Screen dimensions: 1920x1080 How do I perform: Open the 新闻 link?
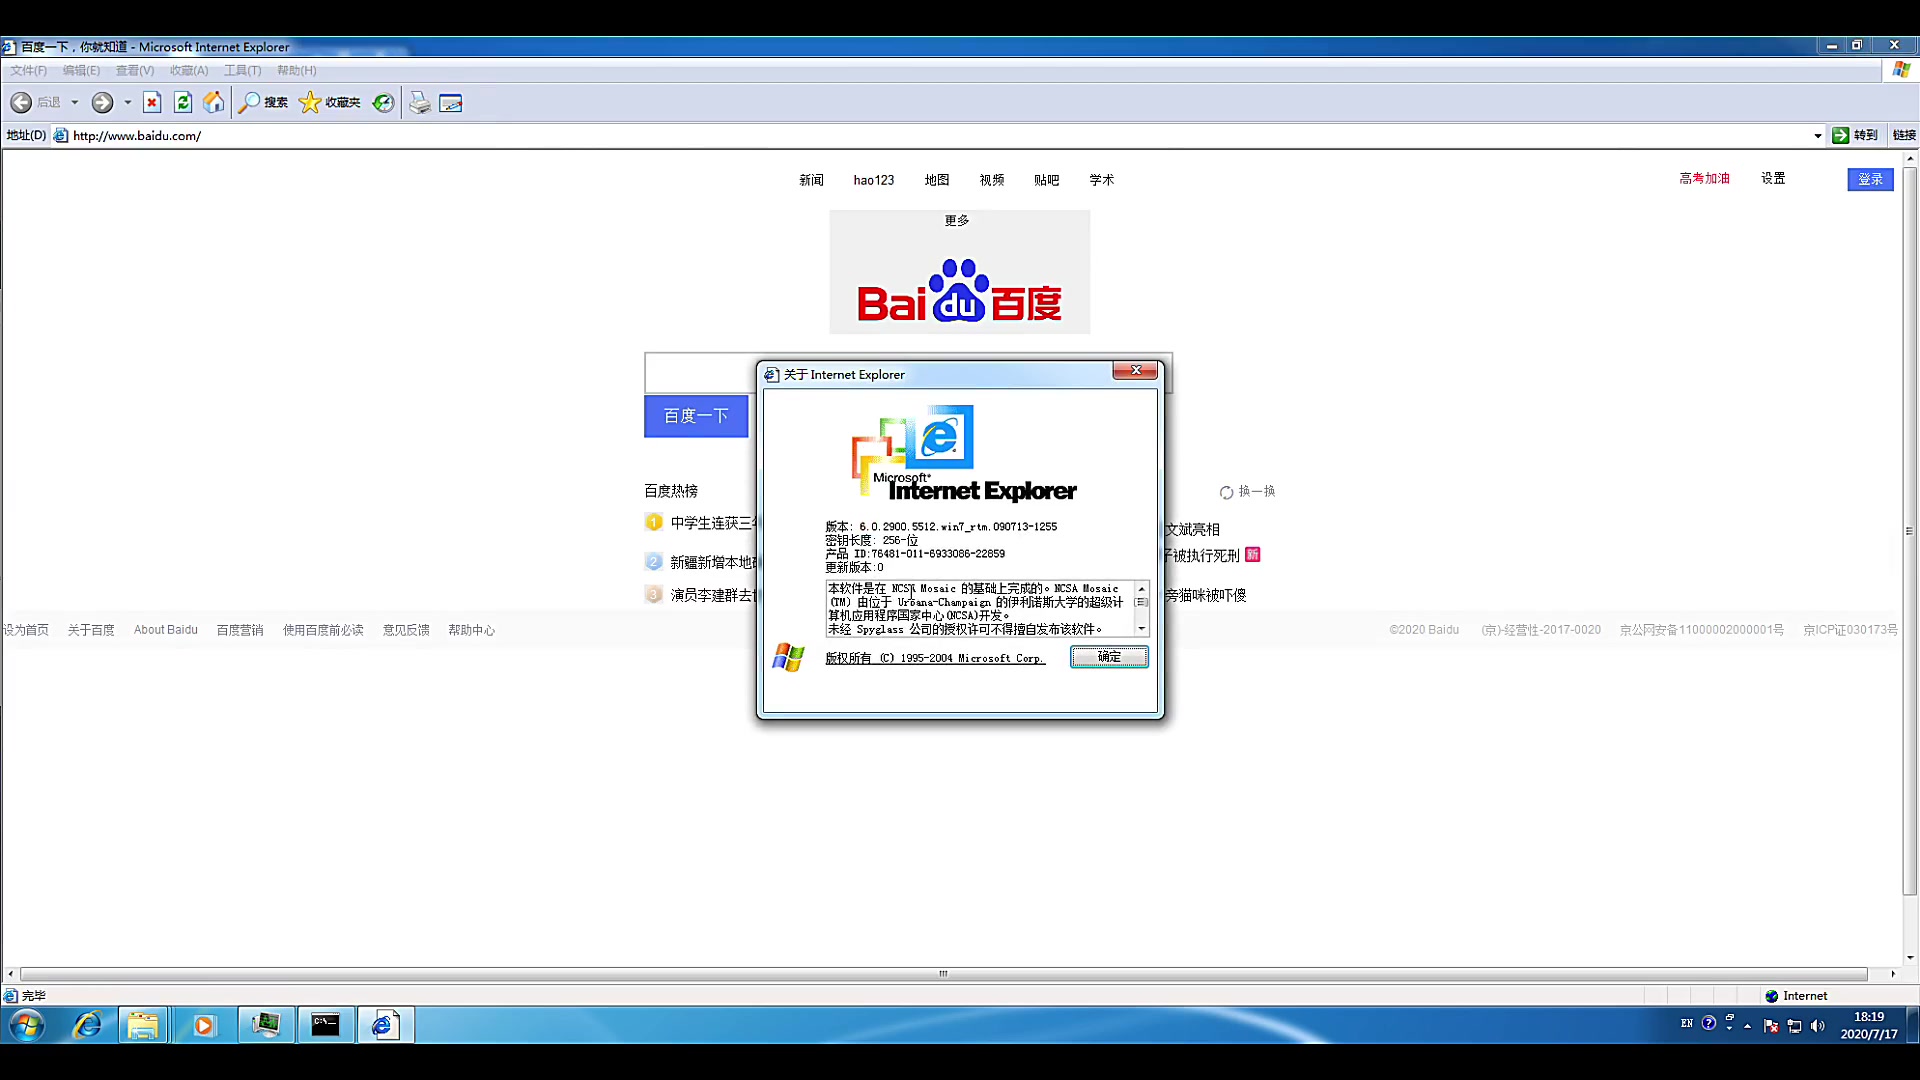(811, 180)
